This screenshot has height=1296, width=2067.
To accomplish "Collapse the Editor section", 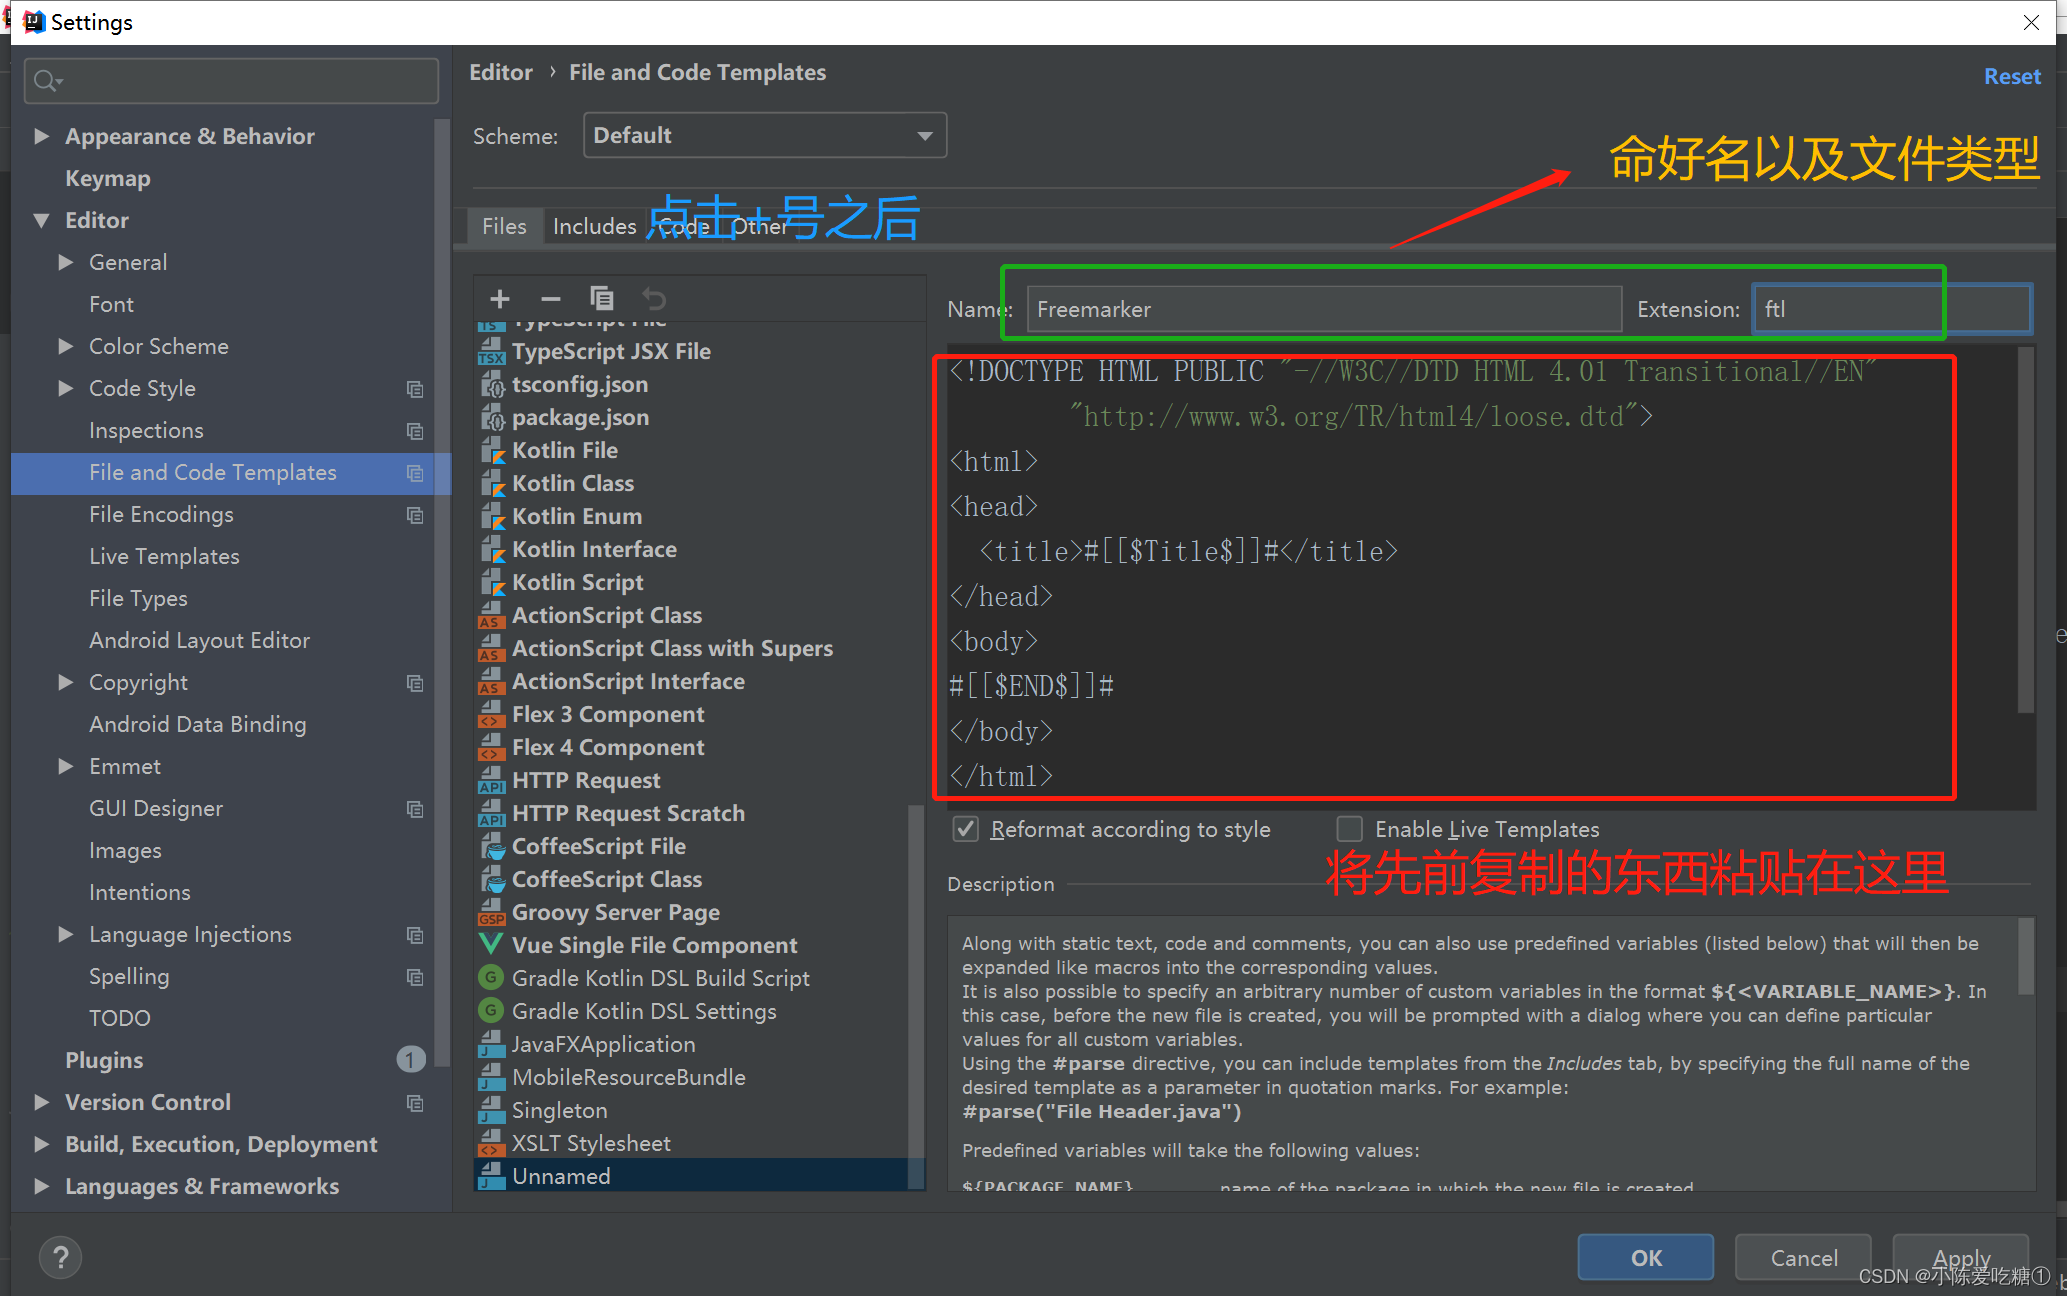I will [41, 220].
